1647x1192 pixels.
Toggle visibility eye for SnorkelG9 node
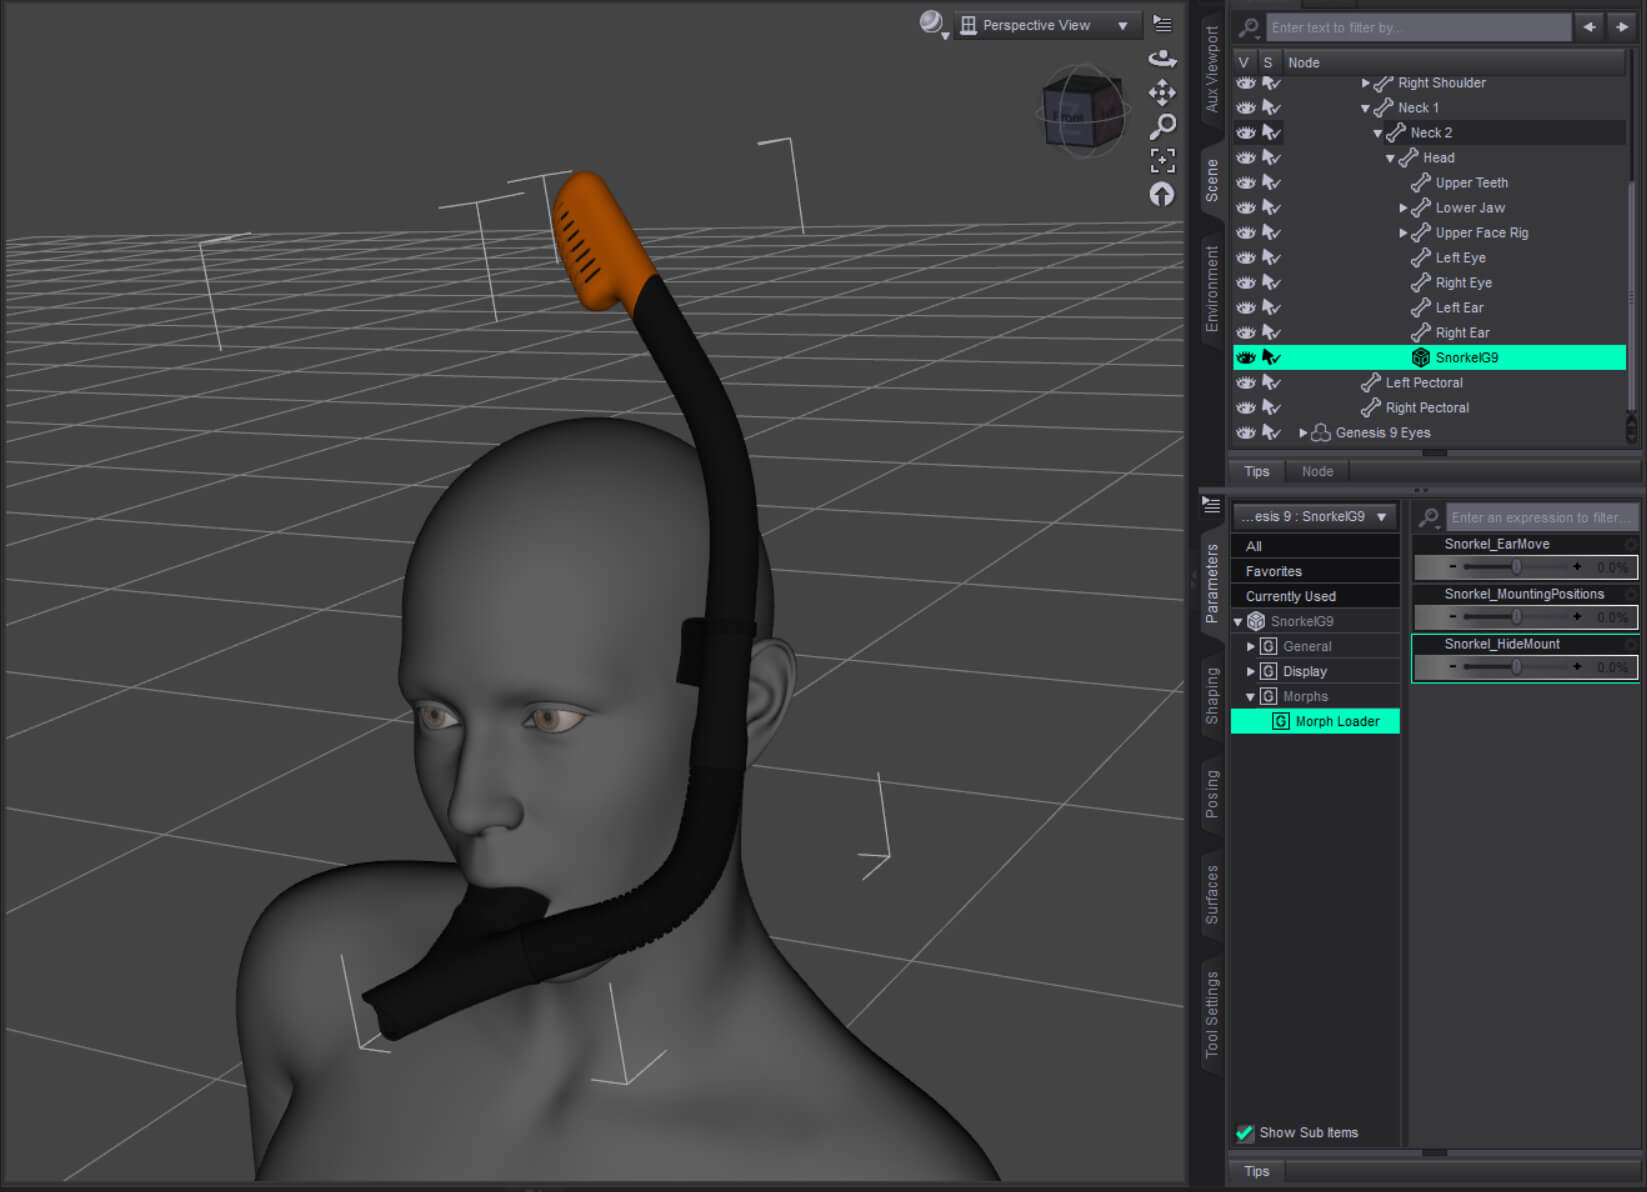pyautogui.click(x=1245, y=357)
